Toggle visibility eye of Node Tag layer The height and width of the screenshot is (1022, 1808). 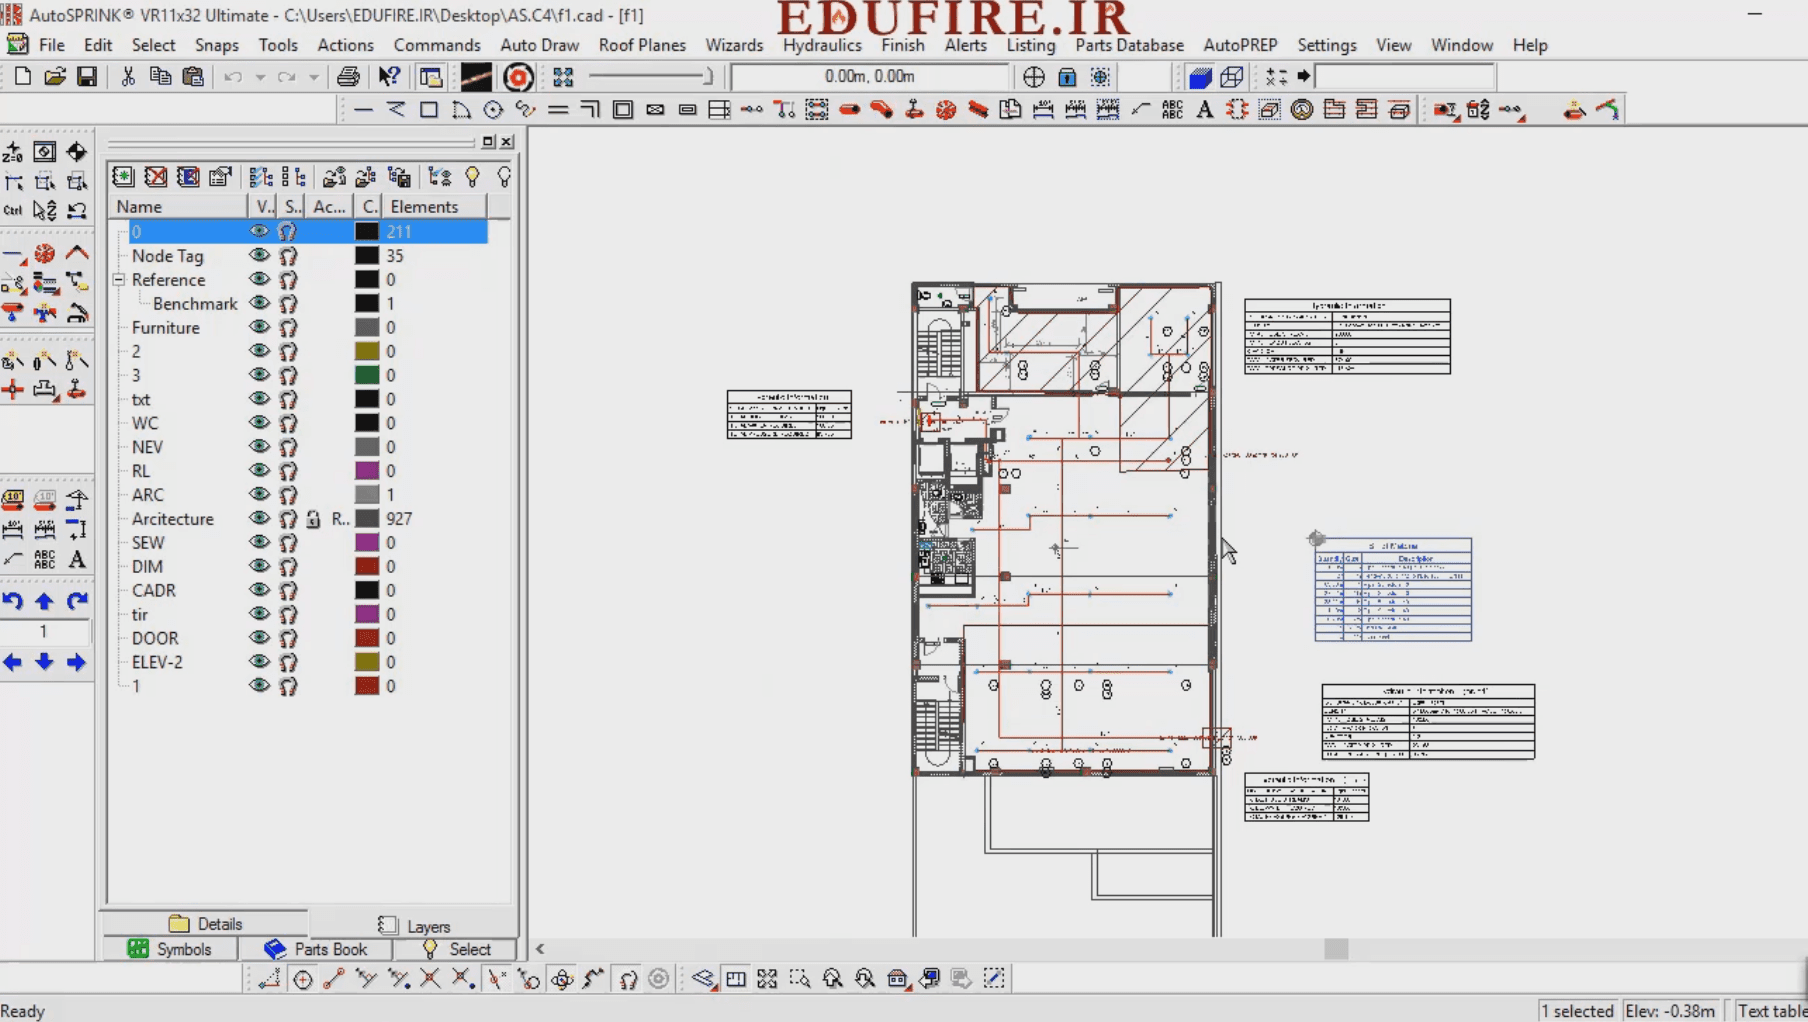(259, 256)
